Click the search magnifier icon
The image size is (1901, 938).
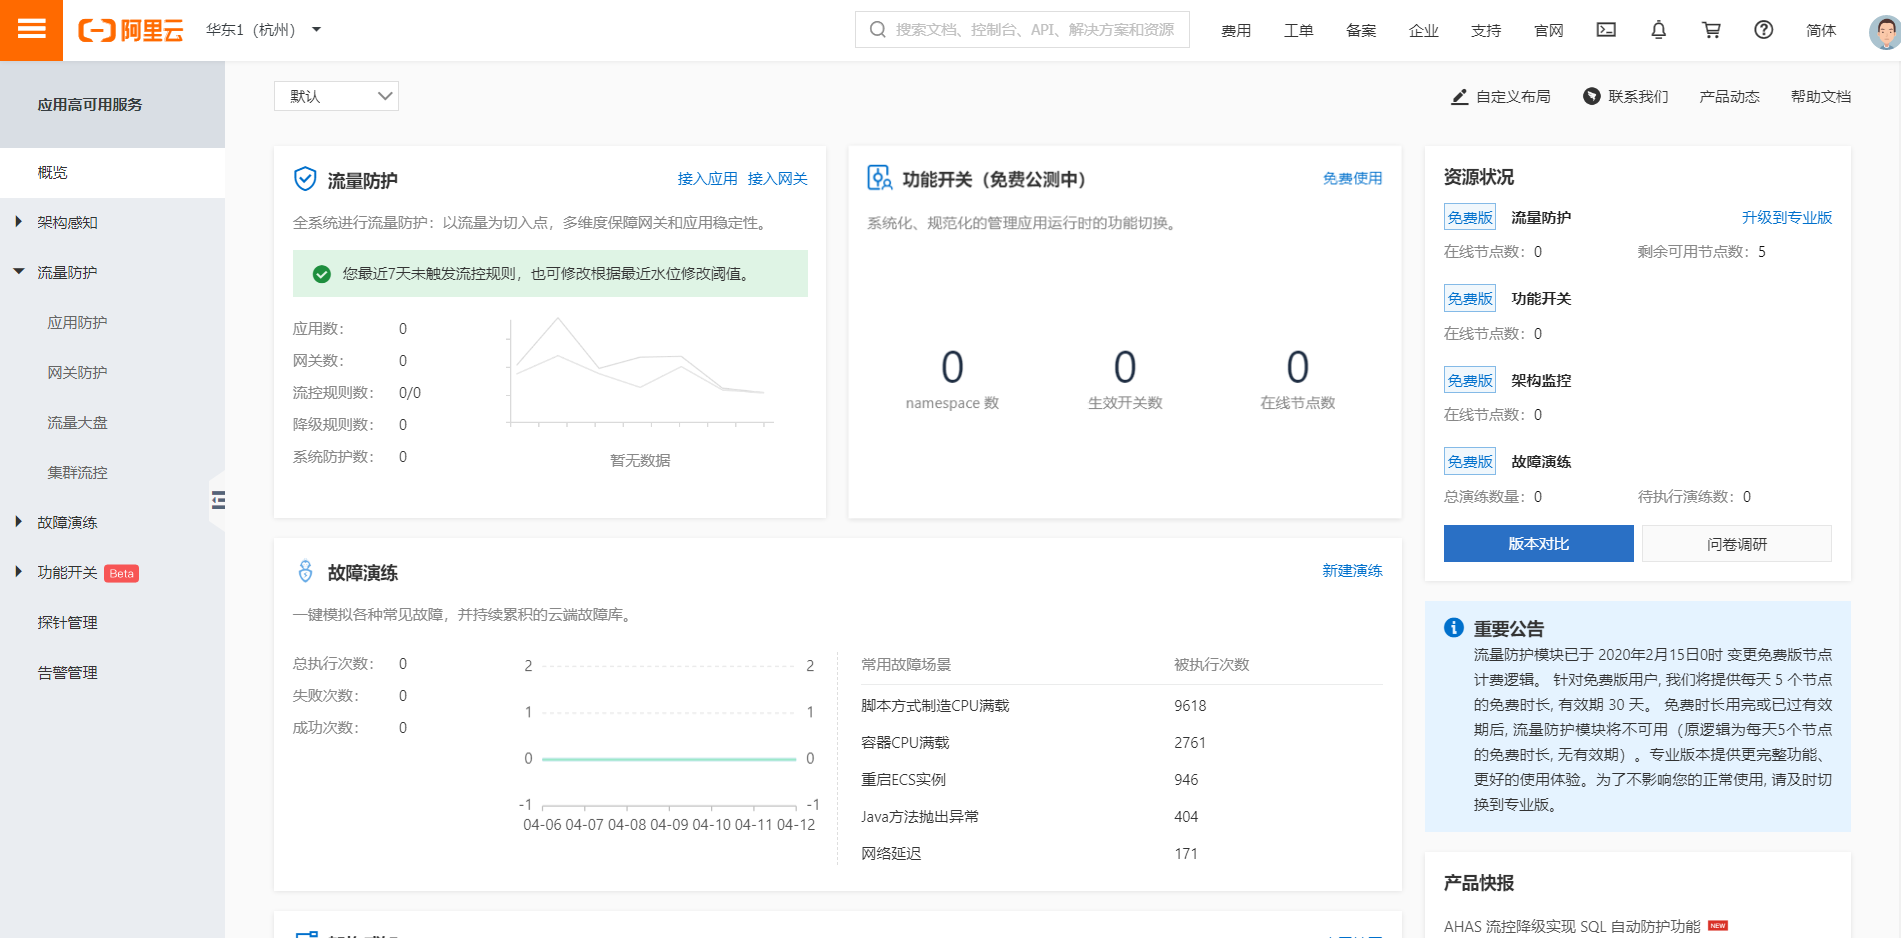point(877,30)
